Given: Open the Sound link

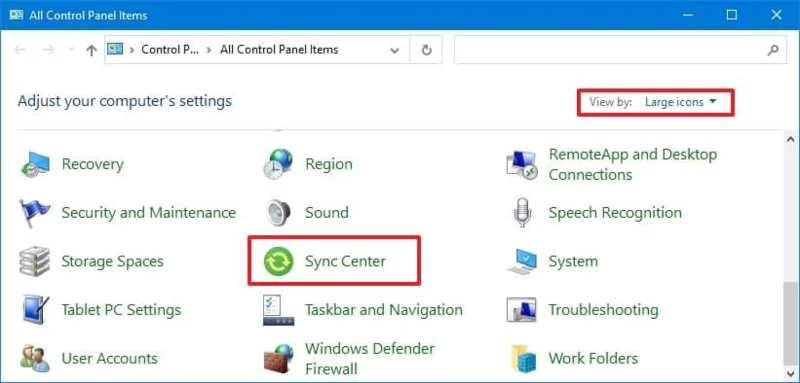Looking at the screenshot, I should [327, 212].
